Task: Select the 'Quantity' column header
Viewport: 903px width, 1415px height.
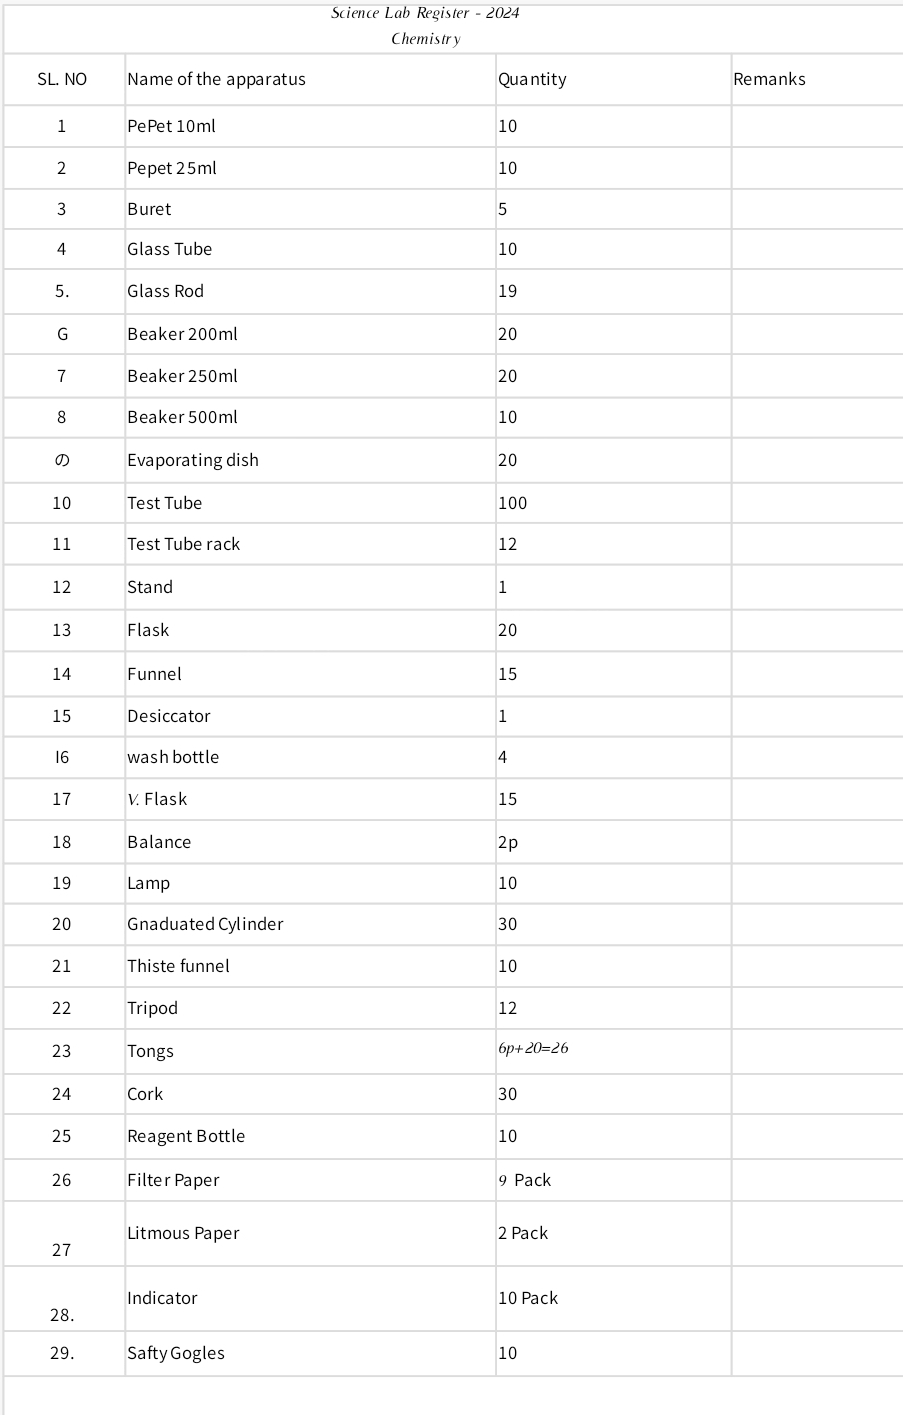Action: [532, 79]
